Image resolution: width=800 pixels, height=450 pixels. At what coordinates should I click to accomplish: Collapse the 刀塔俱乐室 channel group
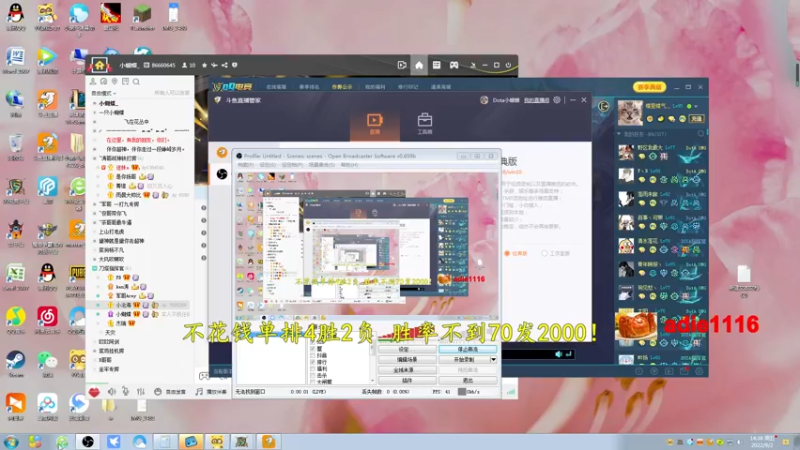click(95, 268)
